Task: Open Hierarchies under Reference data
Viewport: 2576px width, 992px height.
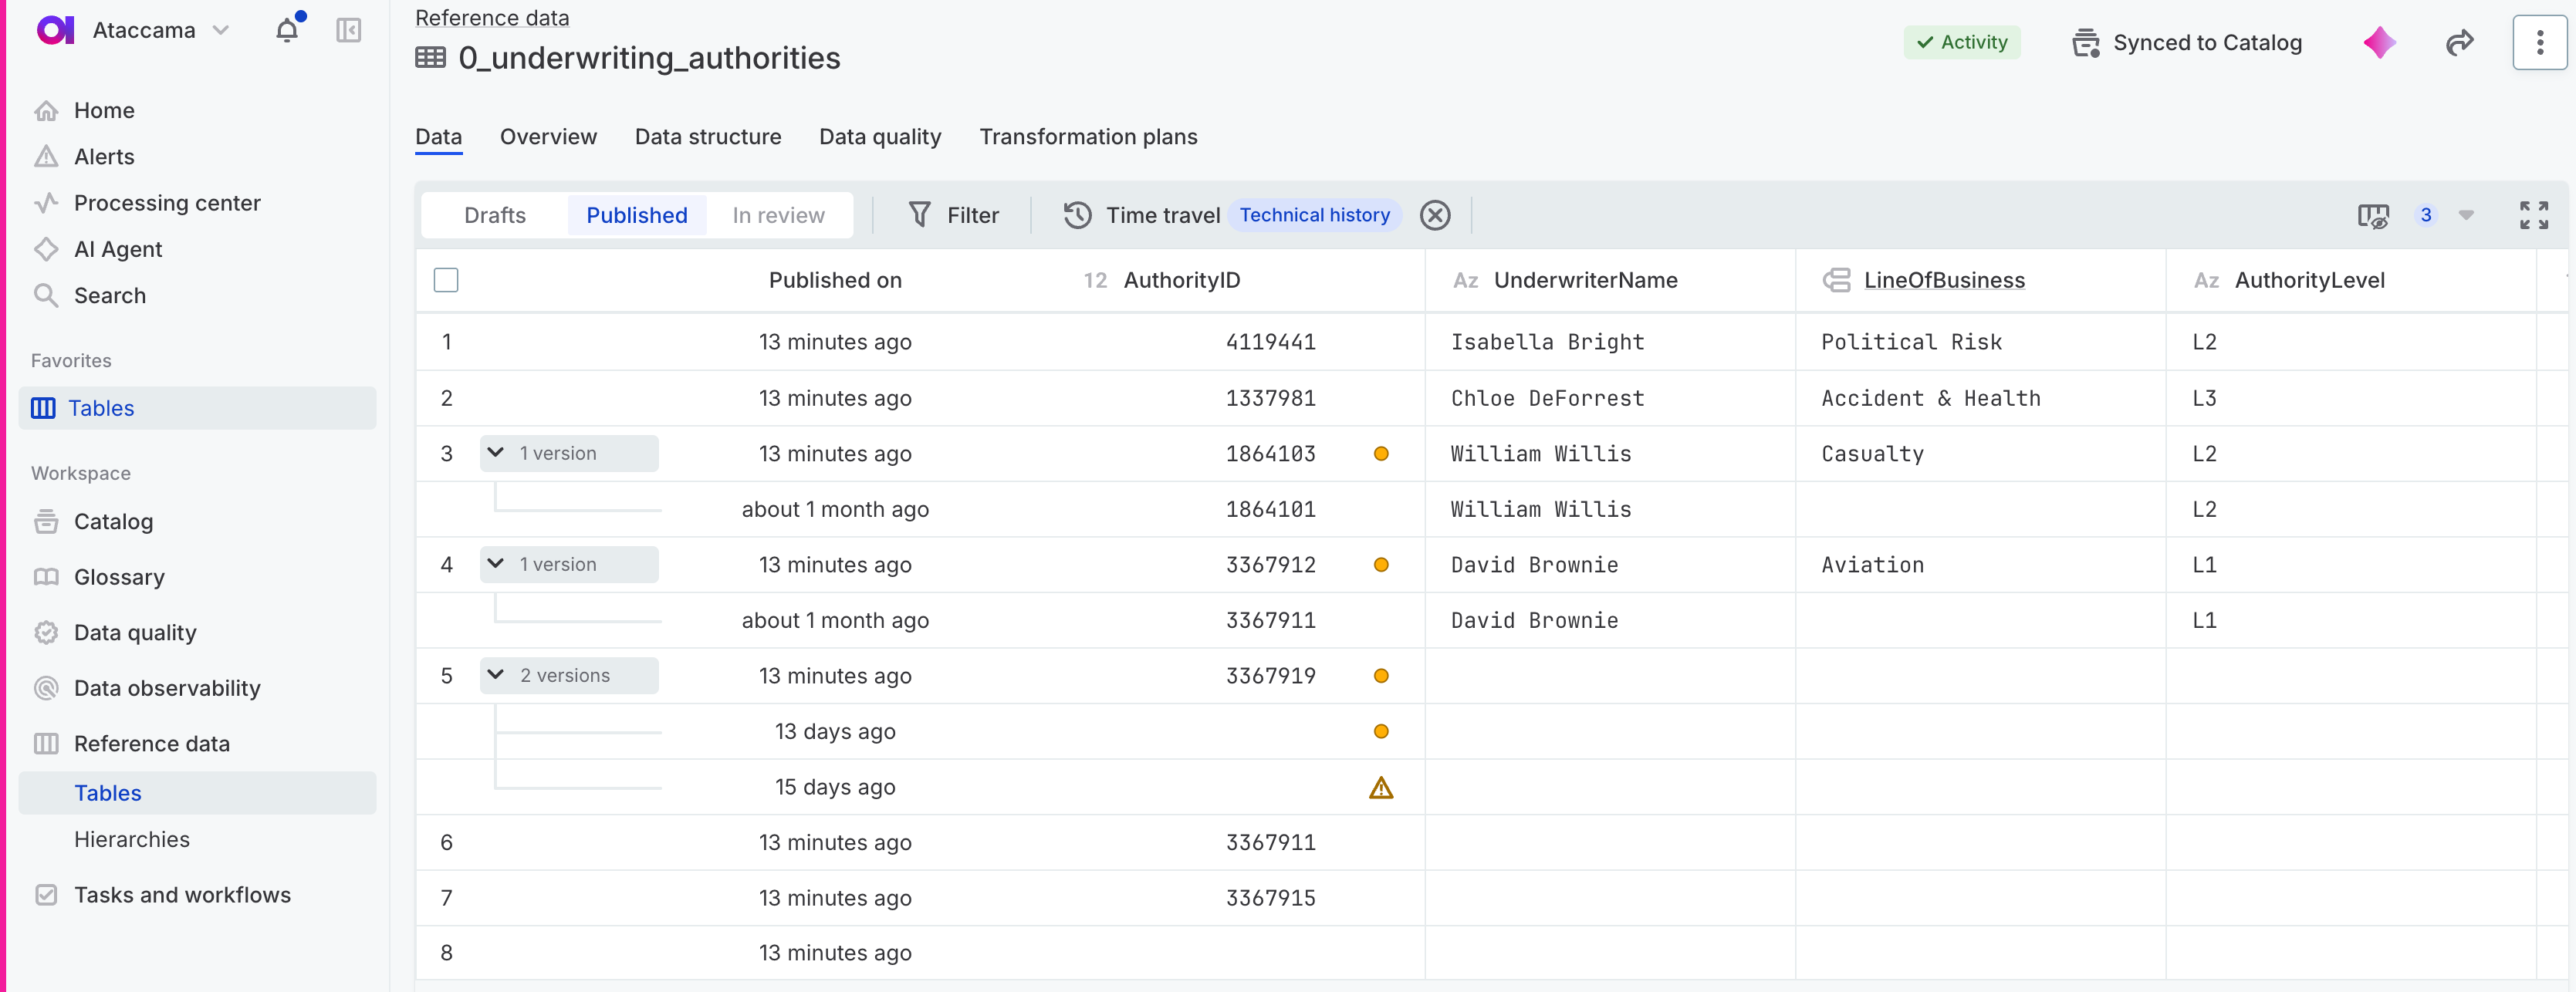Action: coord(132,840)
